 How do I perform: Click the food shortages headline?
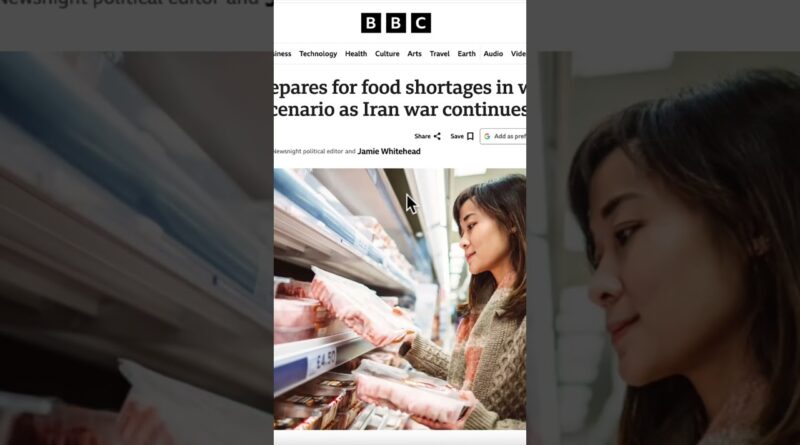click(x=400, y=98)
